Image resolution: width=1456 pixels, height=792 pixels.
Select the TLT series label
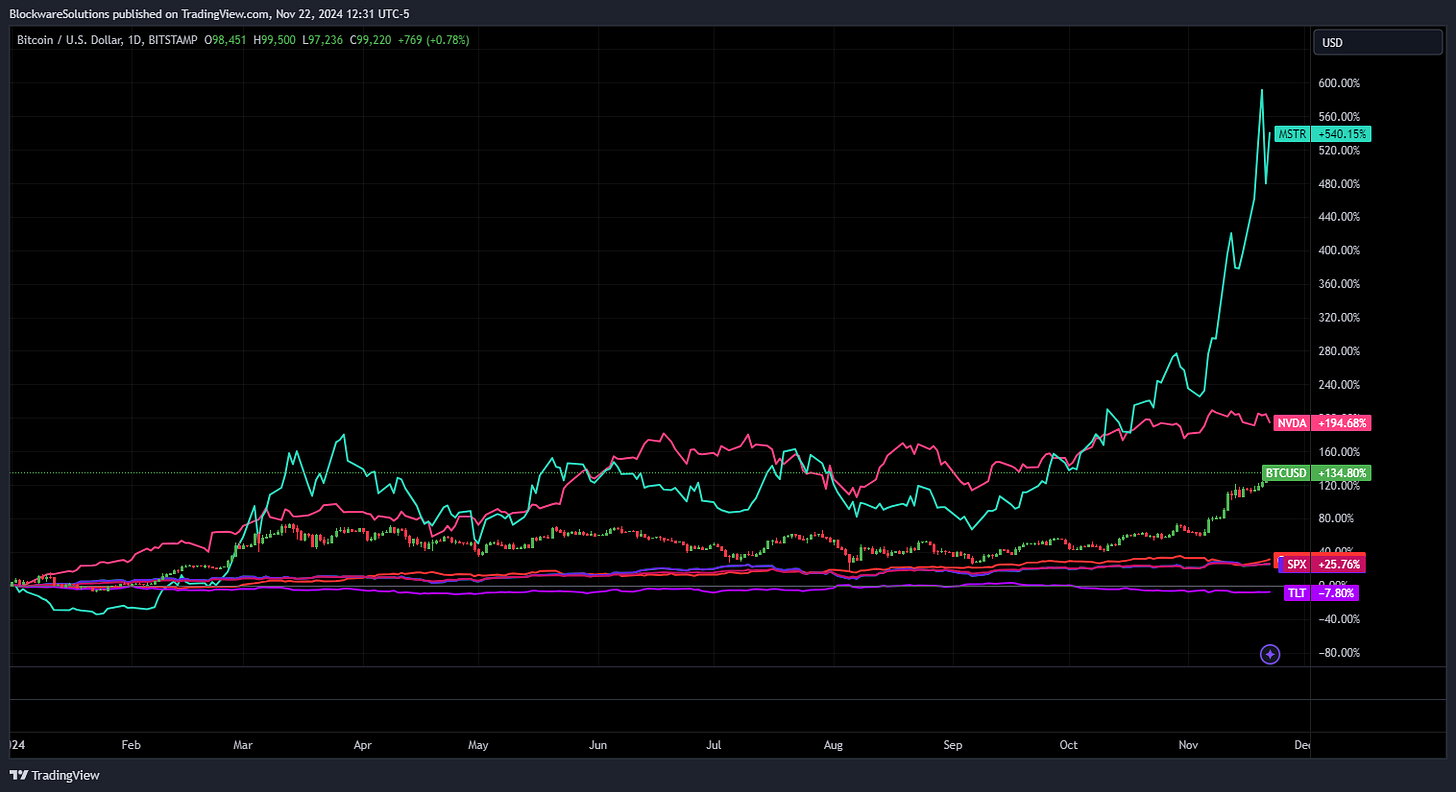[1297, 594]
